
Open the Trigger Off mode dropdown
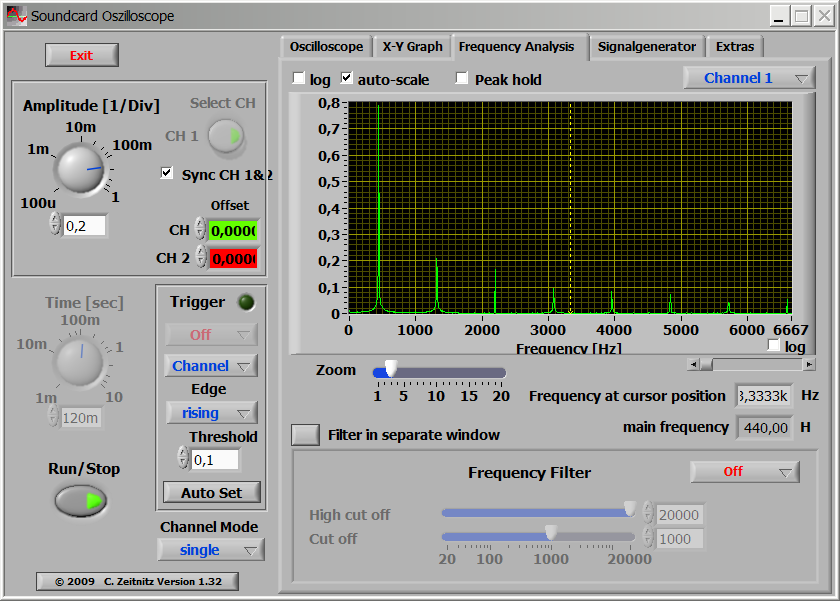[211, 335]
